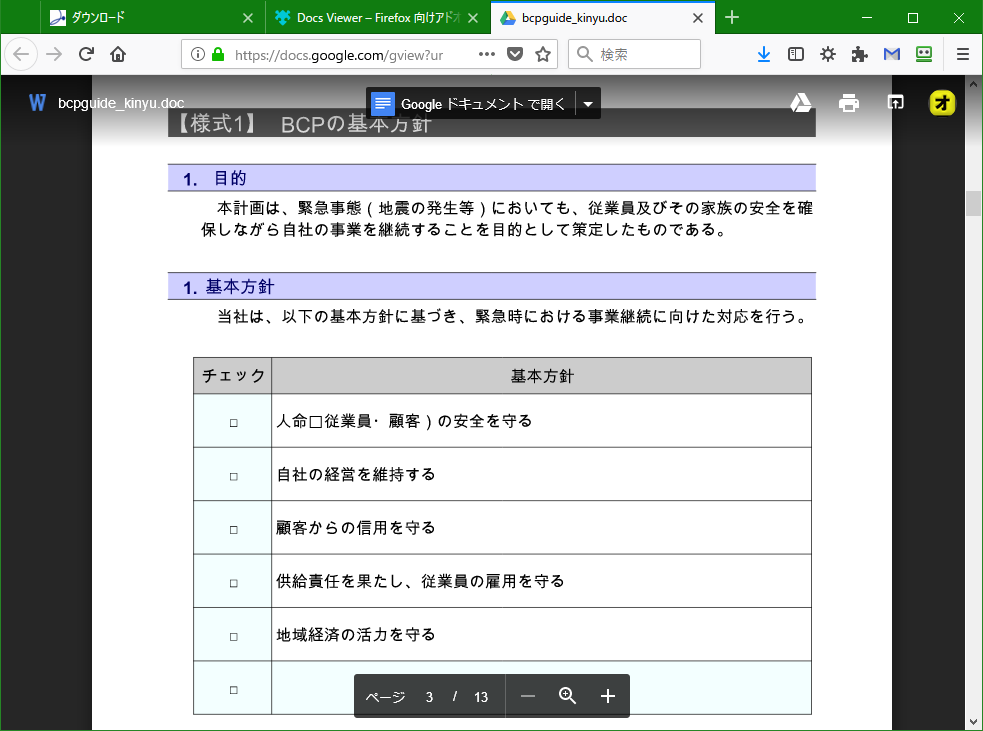
Task: Bookmark this page with the star
Action: [543, 55]
